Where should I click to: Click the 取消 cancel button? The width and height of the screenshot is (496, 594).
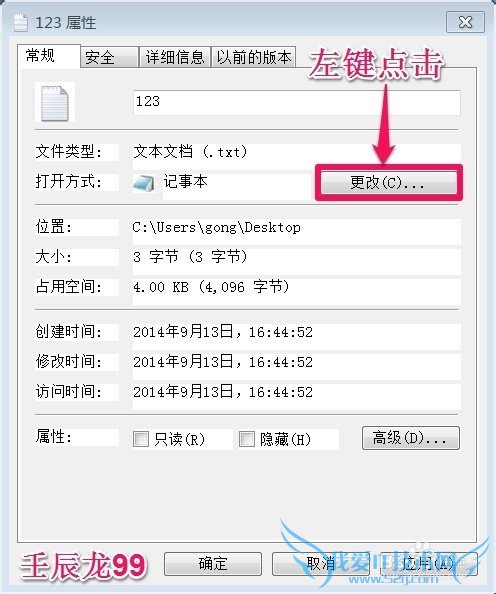coord(321,564)
